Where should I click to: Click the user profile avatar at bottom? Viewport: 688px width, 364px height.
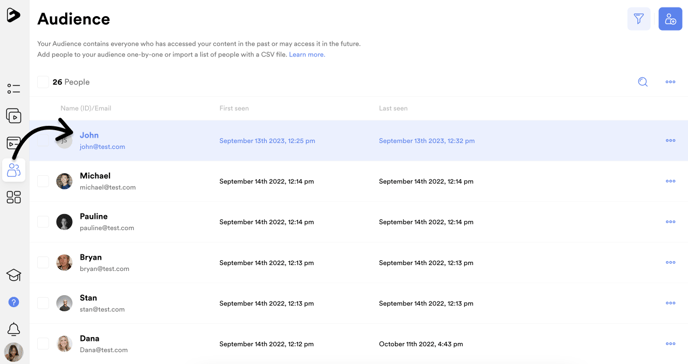click(14, 352)
